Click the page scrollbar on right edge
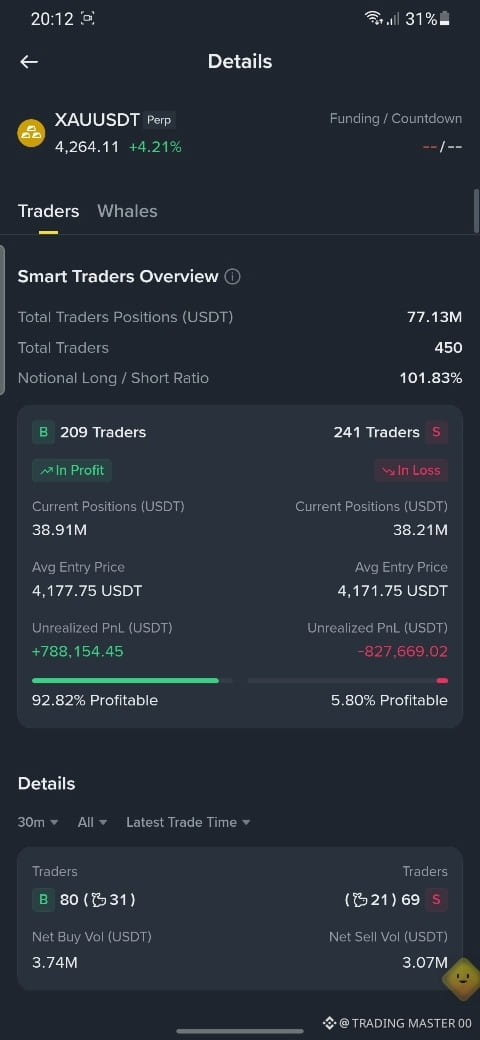This screenshot has height=1040, width=480. (476, 211)
